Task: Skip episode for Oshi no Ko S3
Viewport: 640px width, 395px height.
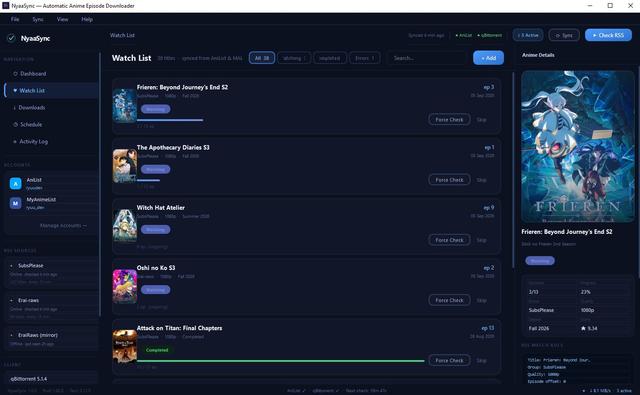Action: tap(482, 300)
